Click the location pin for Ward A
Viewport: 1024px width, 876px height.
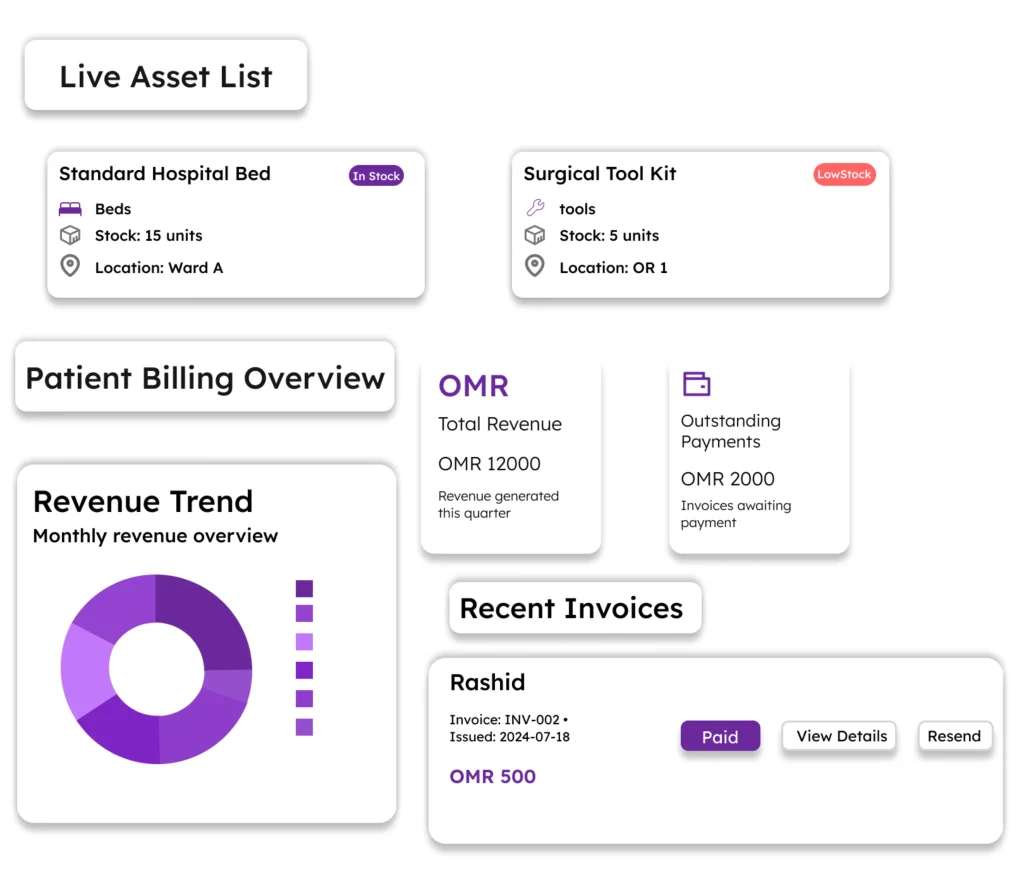pos(68,266)
